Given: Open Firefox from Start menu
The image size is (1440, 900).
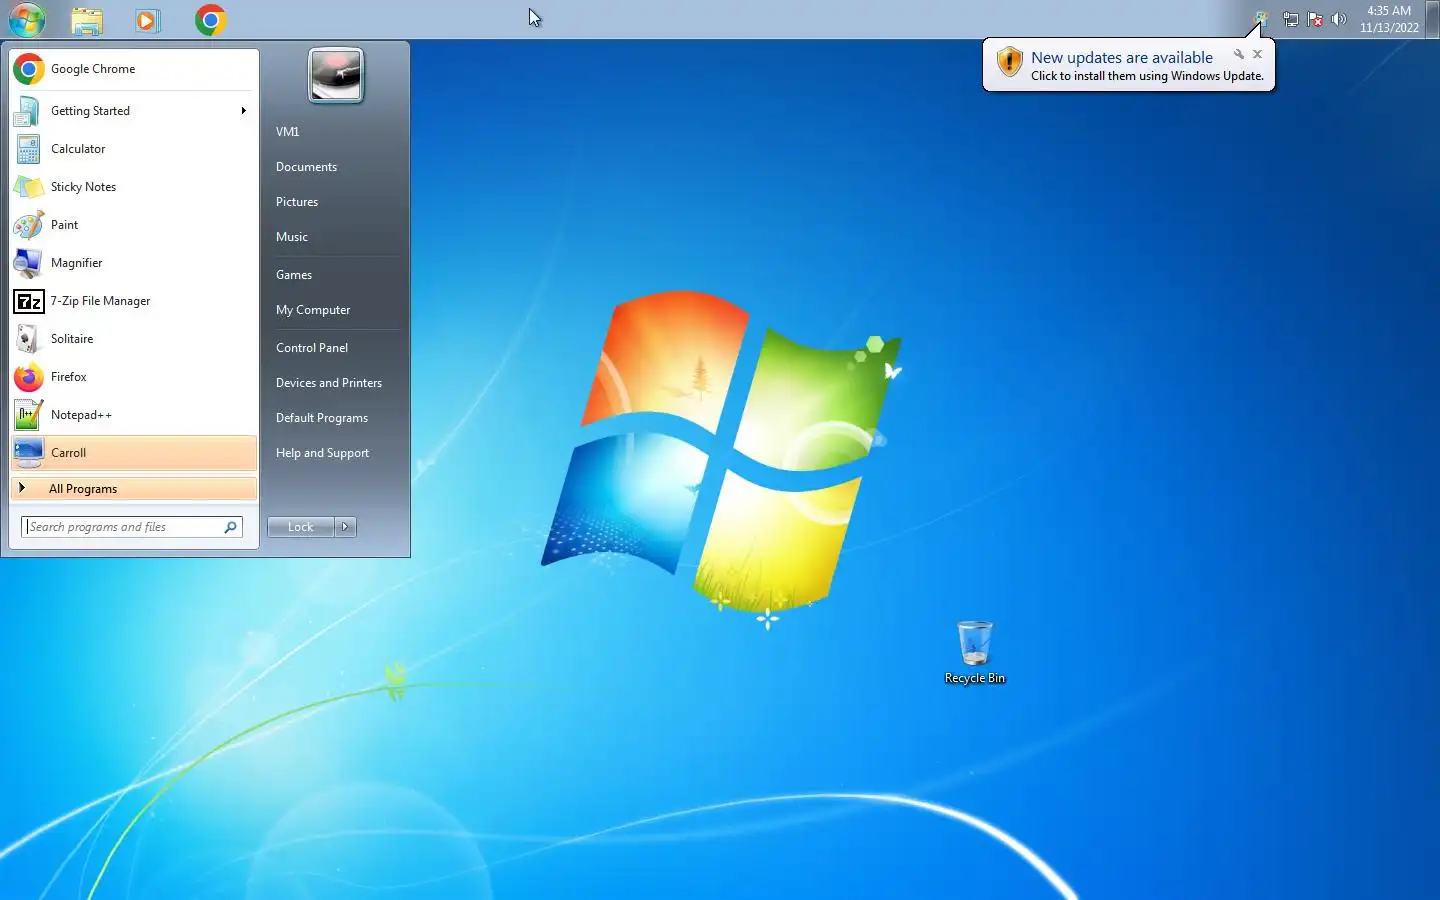Looking at the screenshot, I should 134,377.
